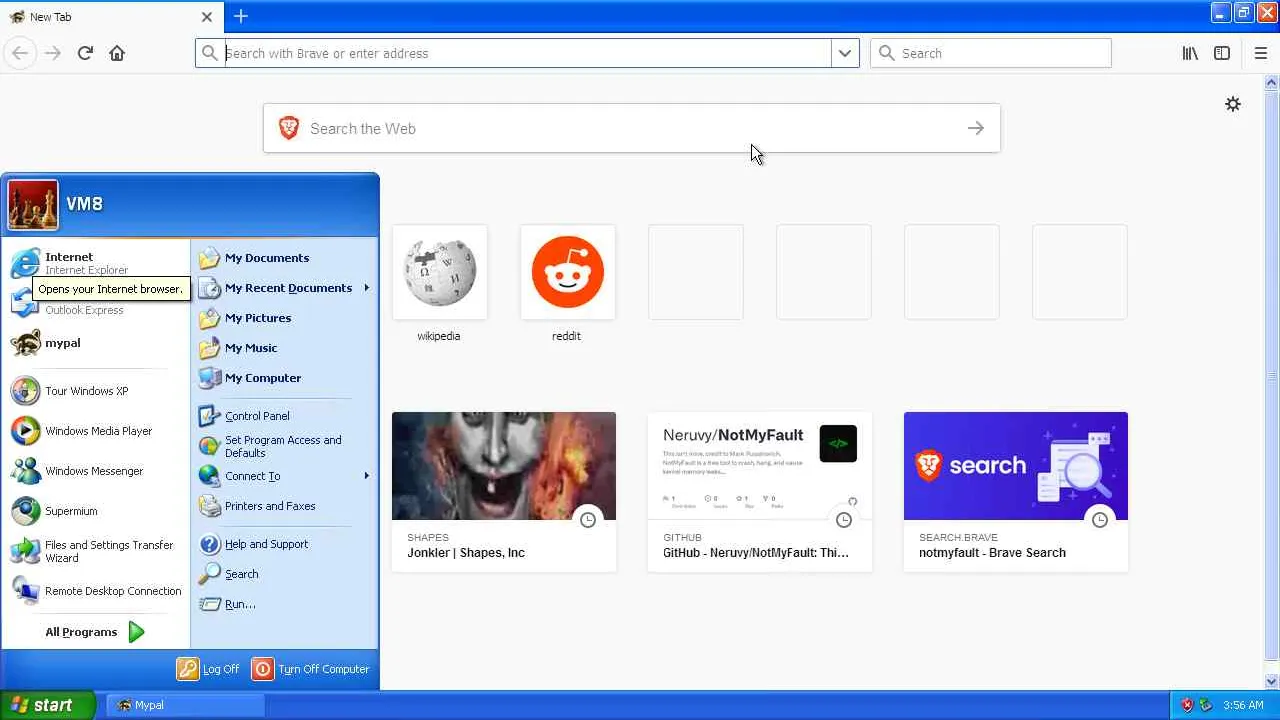
Task: Open Printers and Faxes
Action: 284,506
